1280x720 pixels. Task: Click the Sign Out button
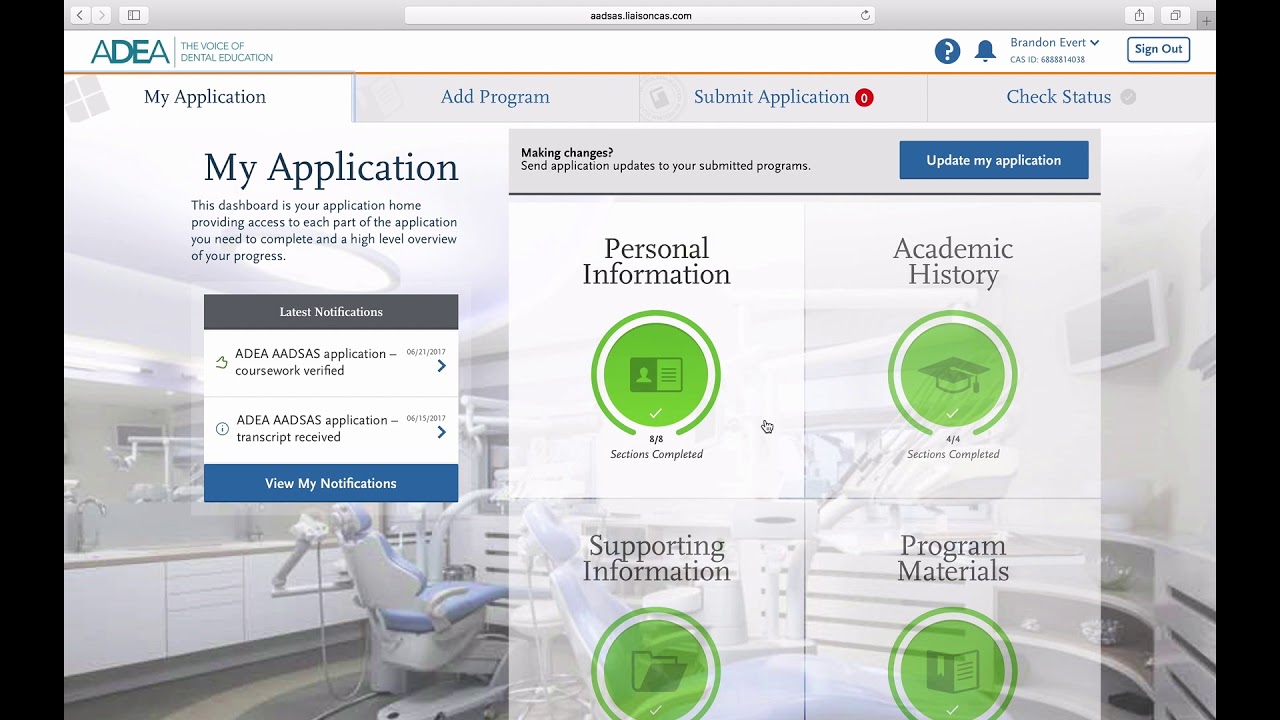(x=1158, y=49)
